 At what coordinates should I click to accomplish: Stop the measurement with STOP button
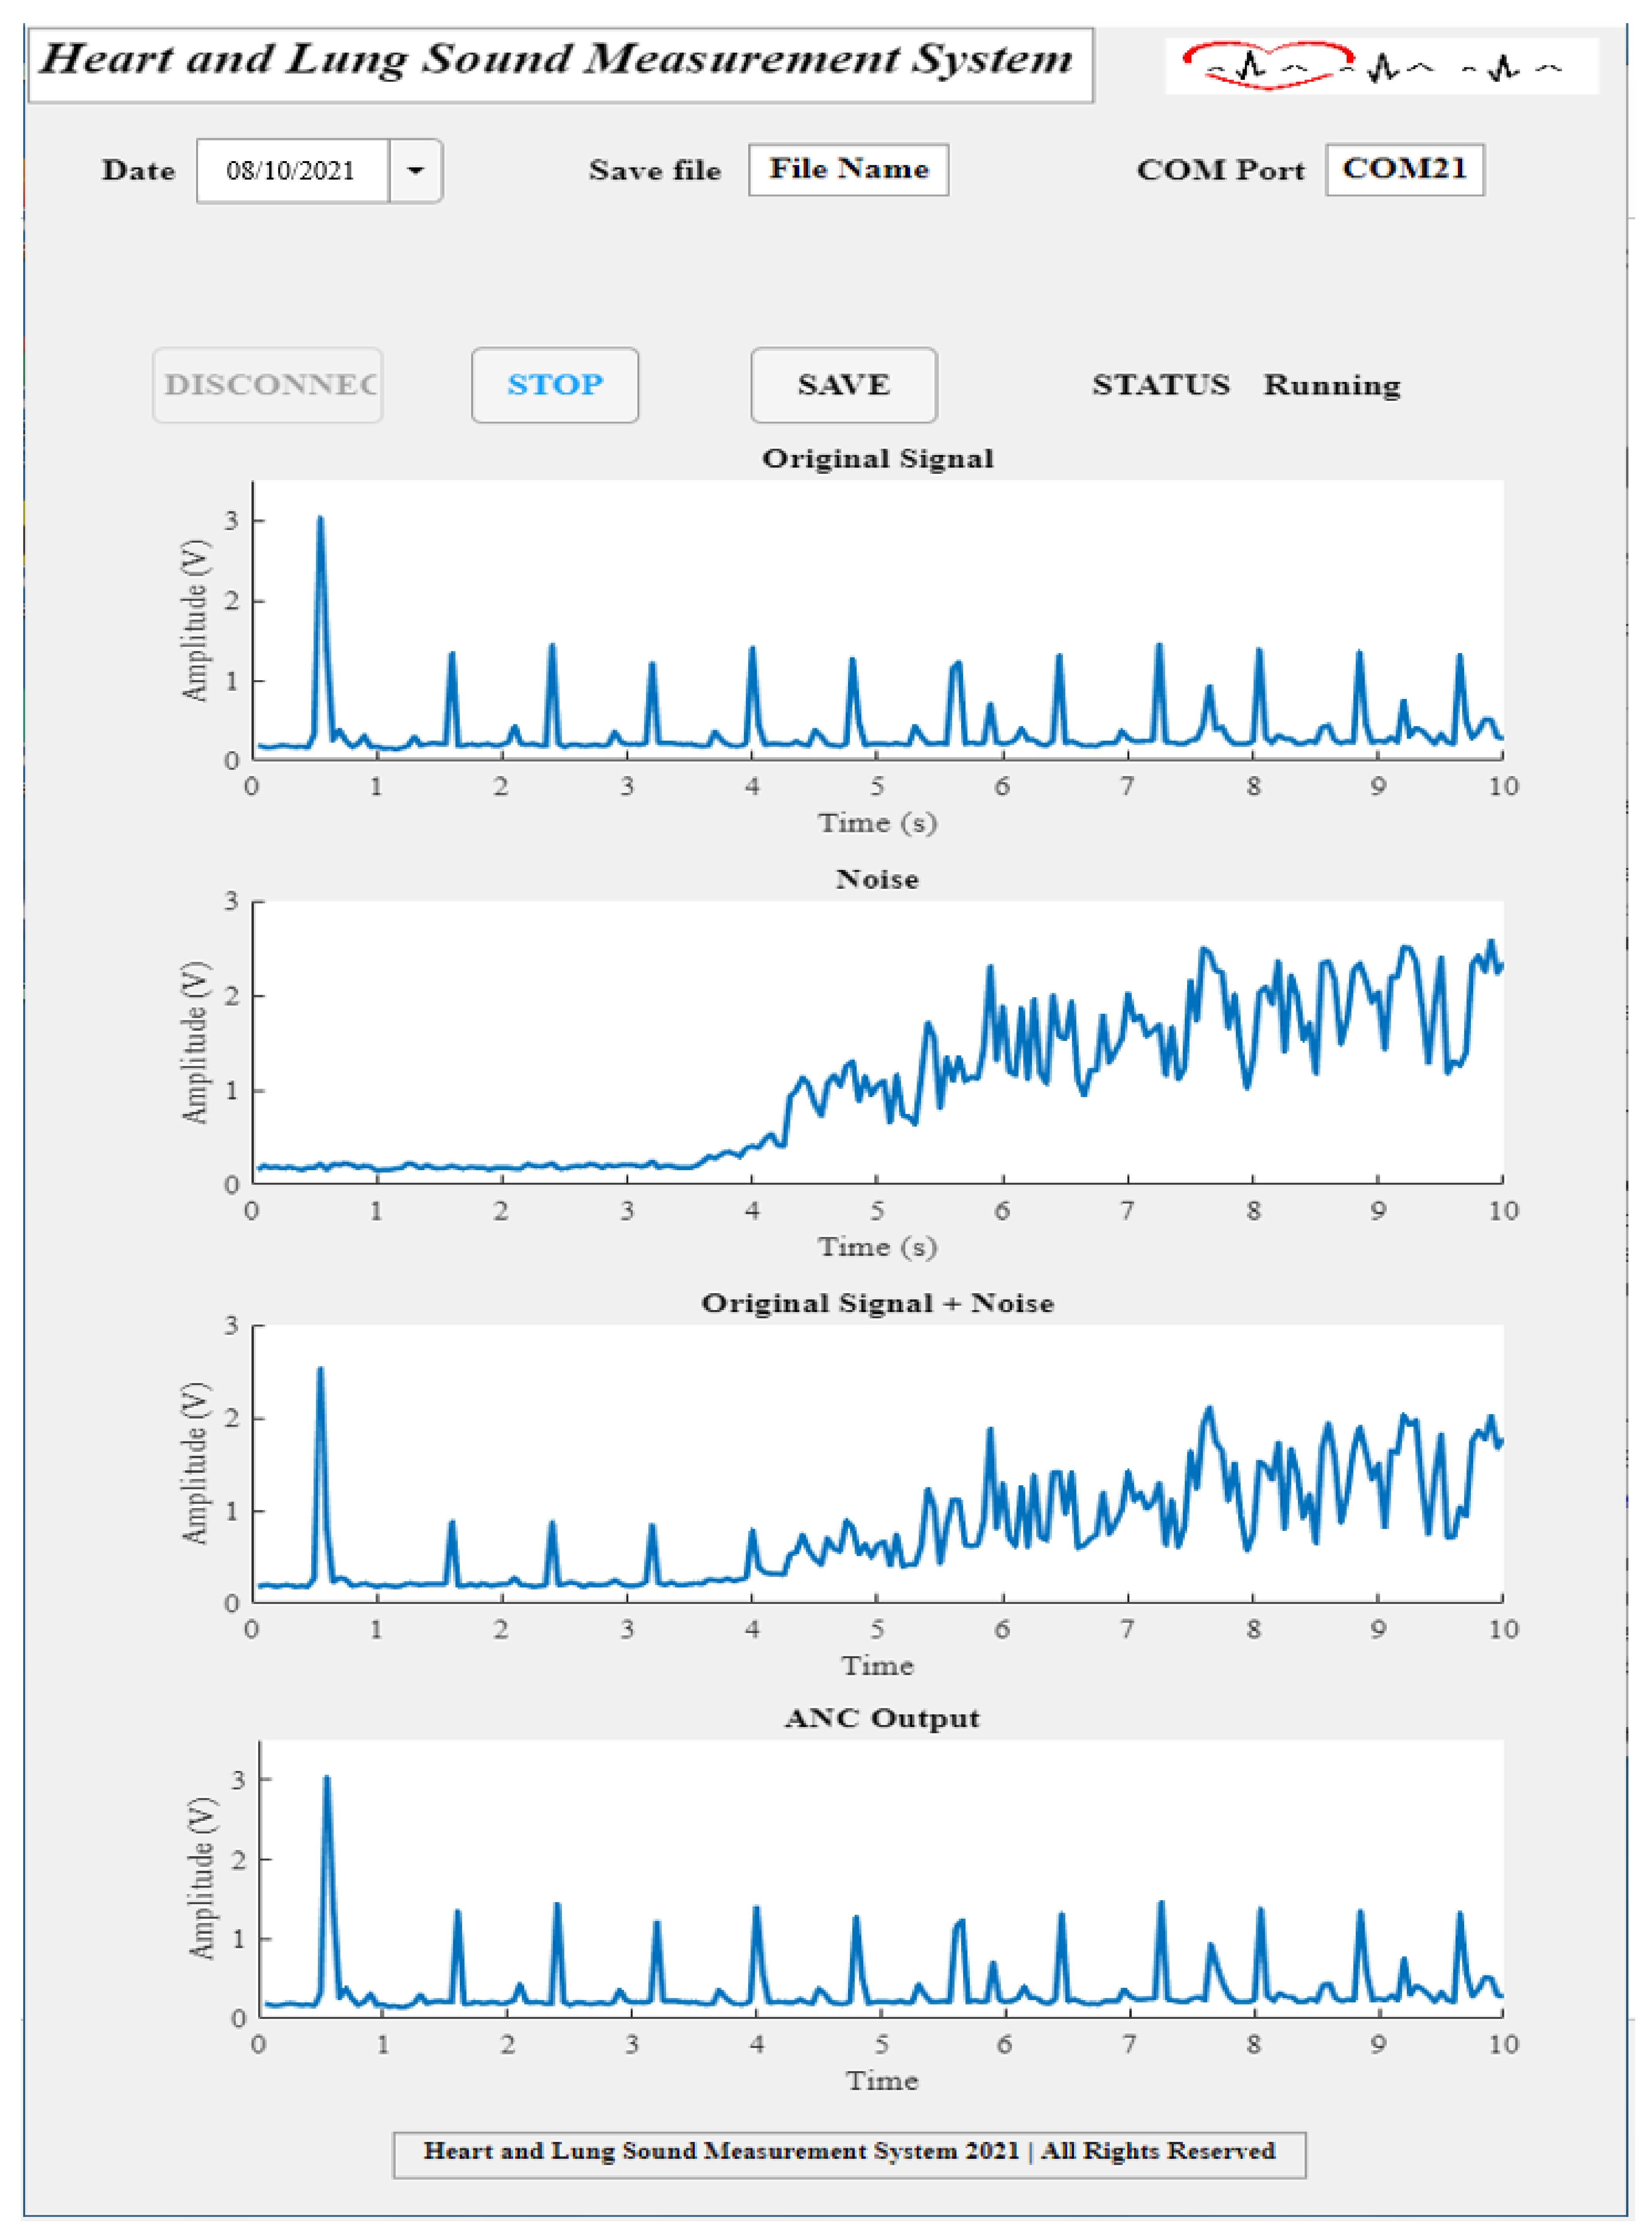(555, 385)
